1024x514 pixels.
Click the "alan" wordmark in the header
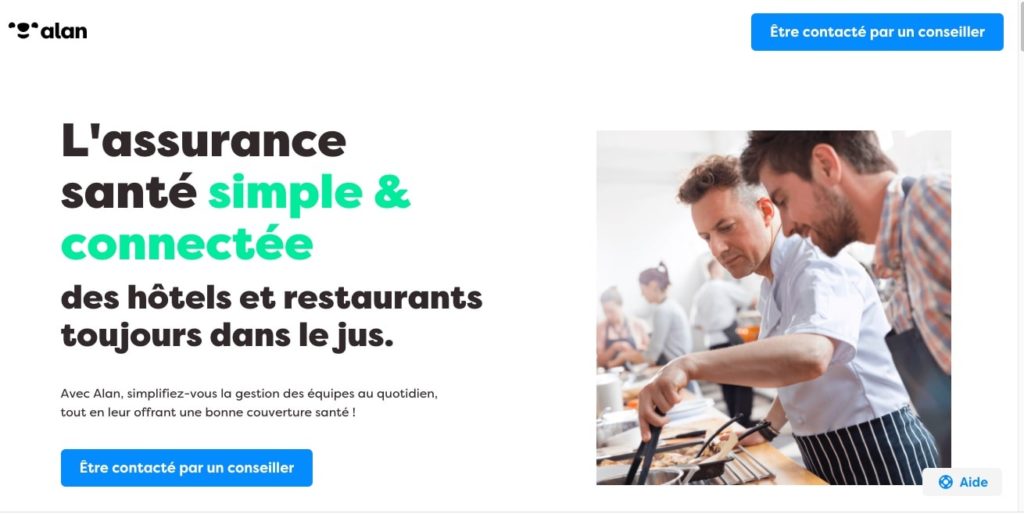pyautogui.click(x=63, y=31)
